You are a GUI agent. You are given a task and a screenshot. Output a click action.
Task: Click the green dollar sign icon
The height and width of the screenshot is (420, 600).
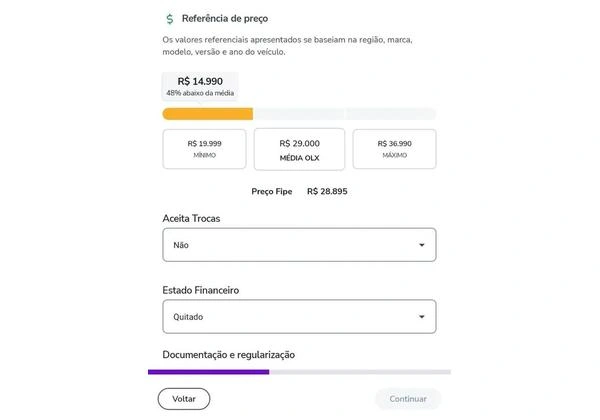click(x=170, y=18)
